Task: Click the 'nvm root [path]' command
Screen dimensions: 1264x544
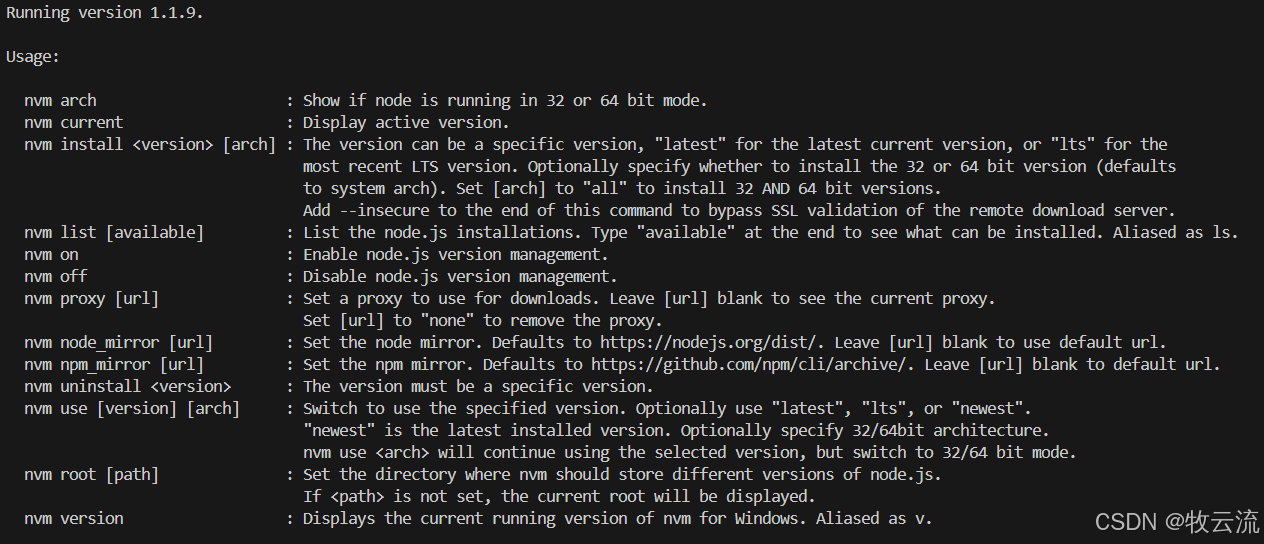Action: 92,474
